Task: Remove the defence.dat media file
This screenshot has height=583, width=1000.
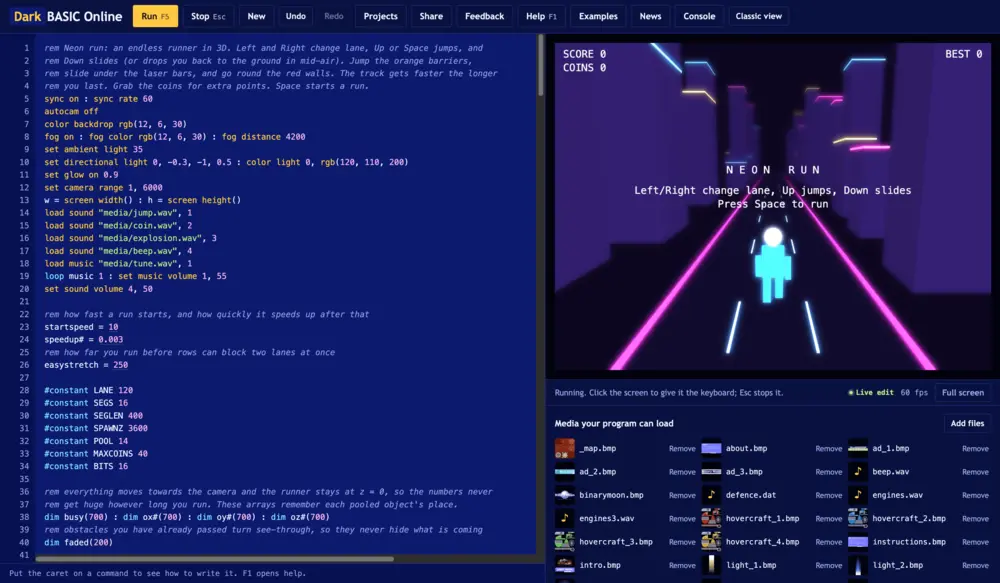Action: point(828,495)
